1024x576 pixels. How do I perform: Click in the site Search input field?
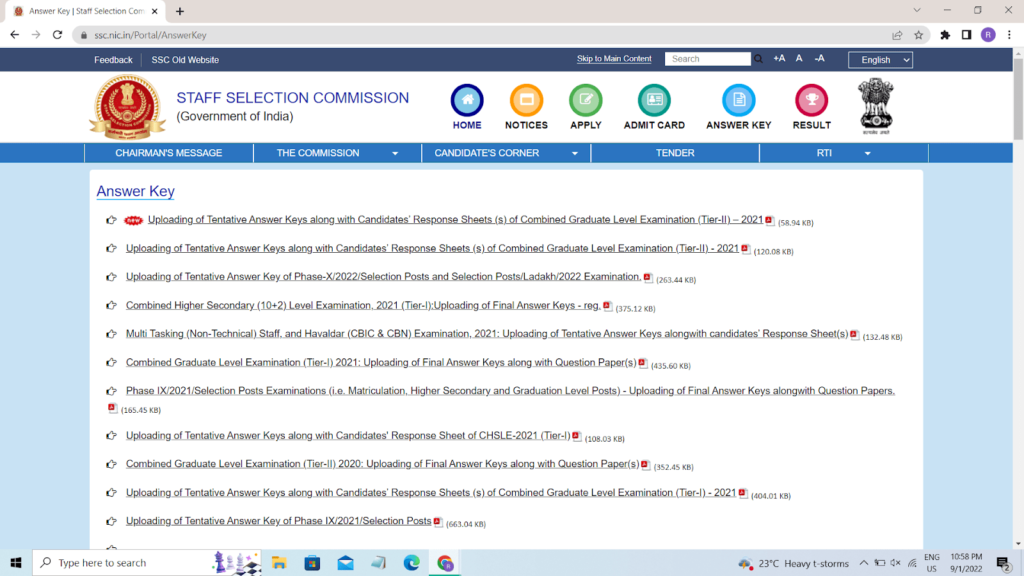[707, 59]
